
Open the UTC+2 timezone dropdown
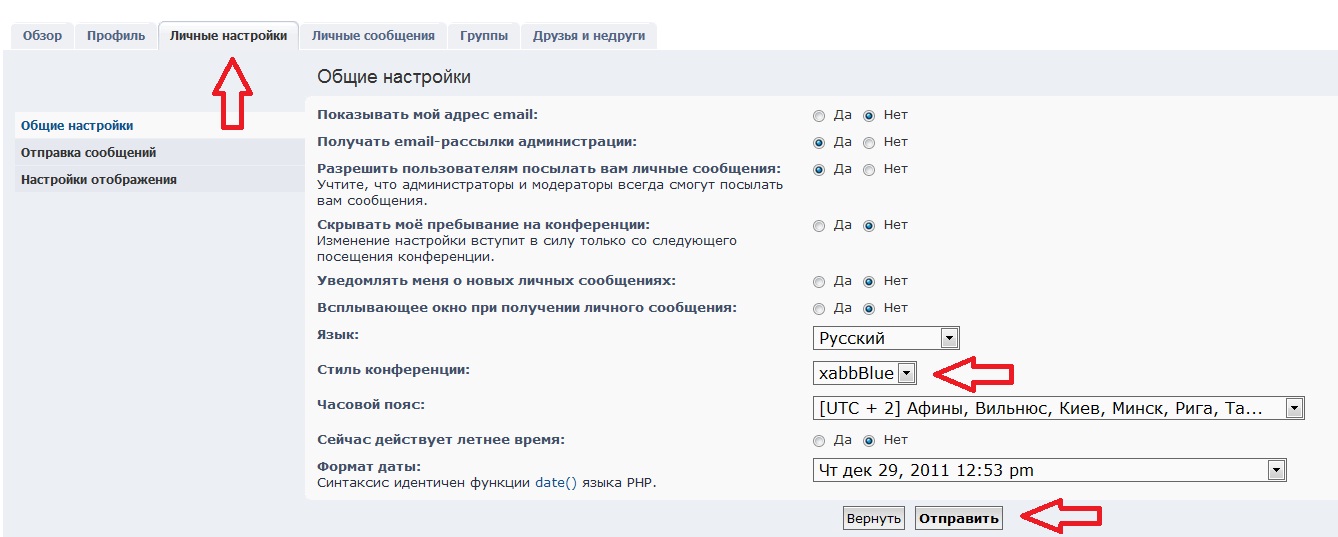click(1058, 408)
